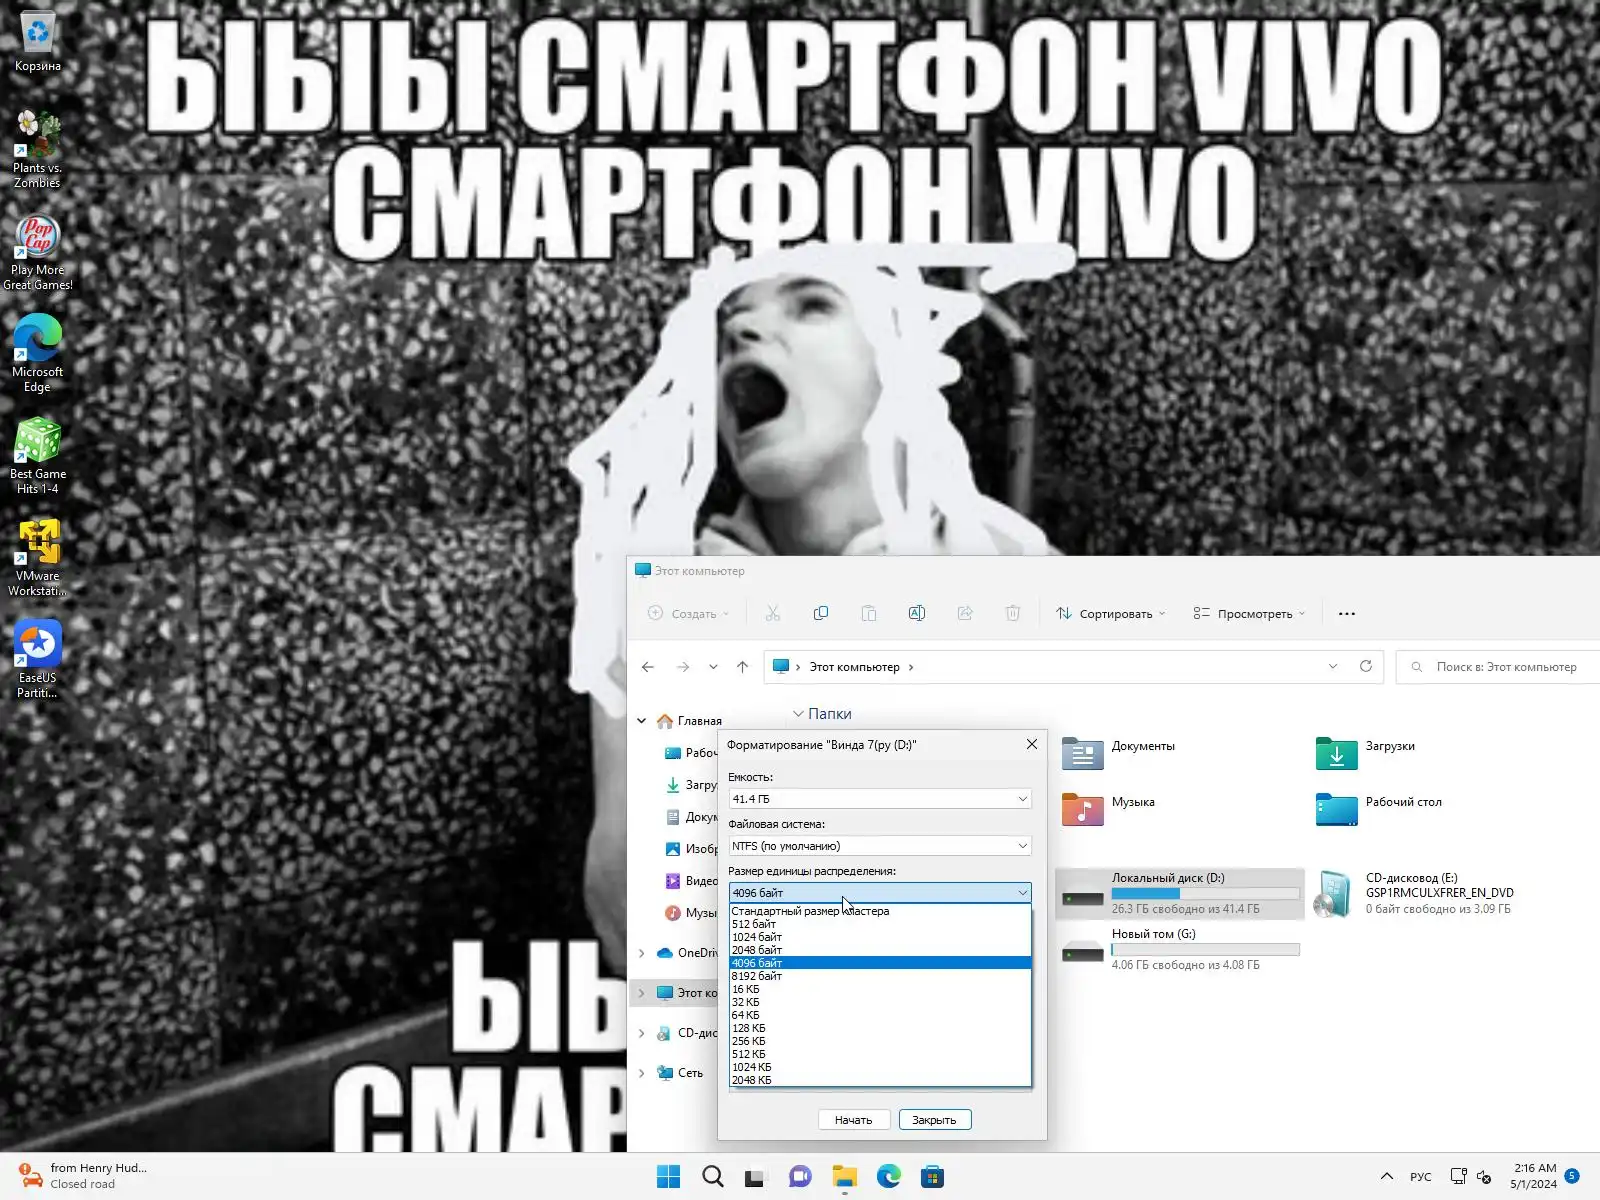Open the Рабочий стол folder
This screenshot has width=1600, height=1200.
[x=1379, y=808]
